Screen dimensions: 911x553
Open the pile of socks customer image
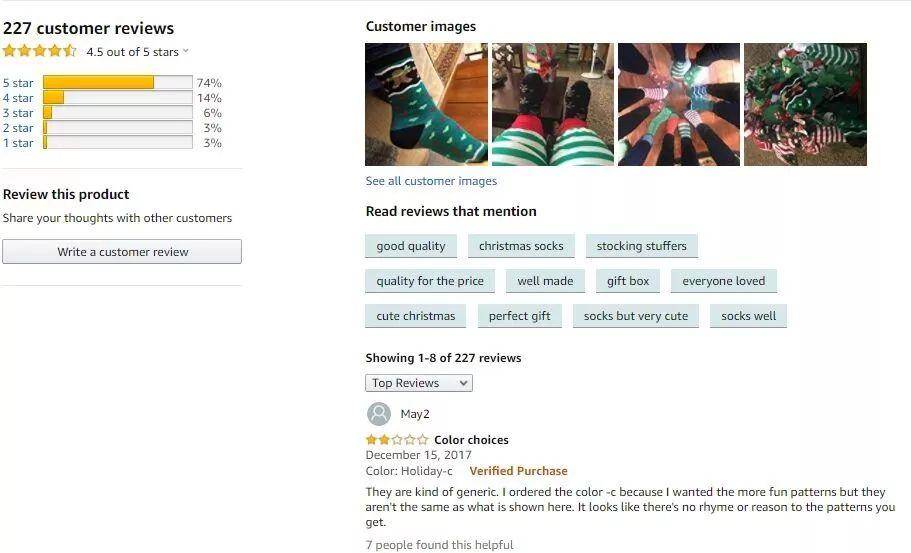(805, 105)
